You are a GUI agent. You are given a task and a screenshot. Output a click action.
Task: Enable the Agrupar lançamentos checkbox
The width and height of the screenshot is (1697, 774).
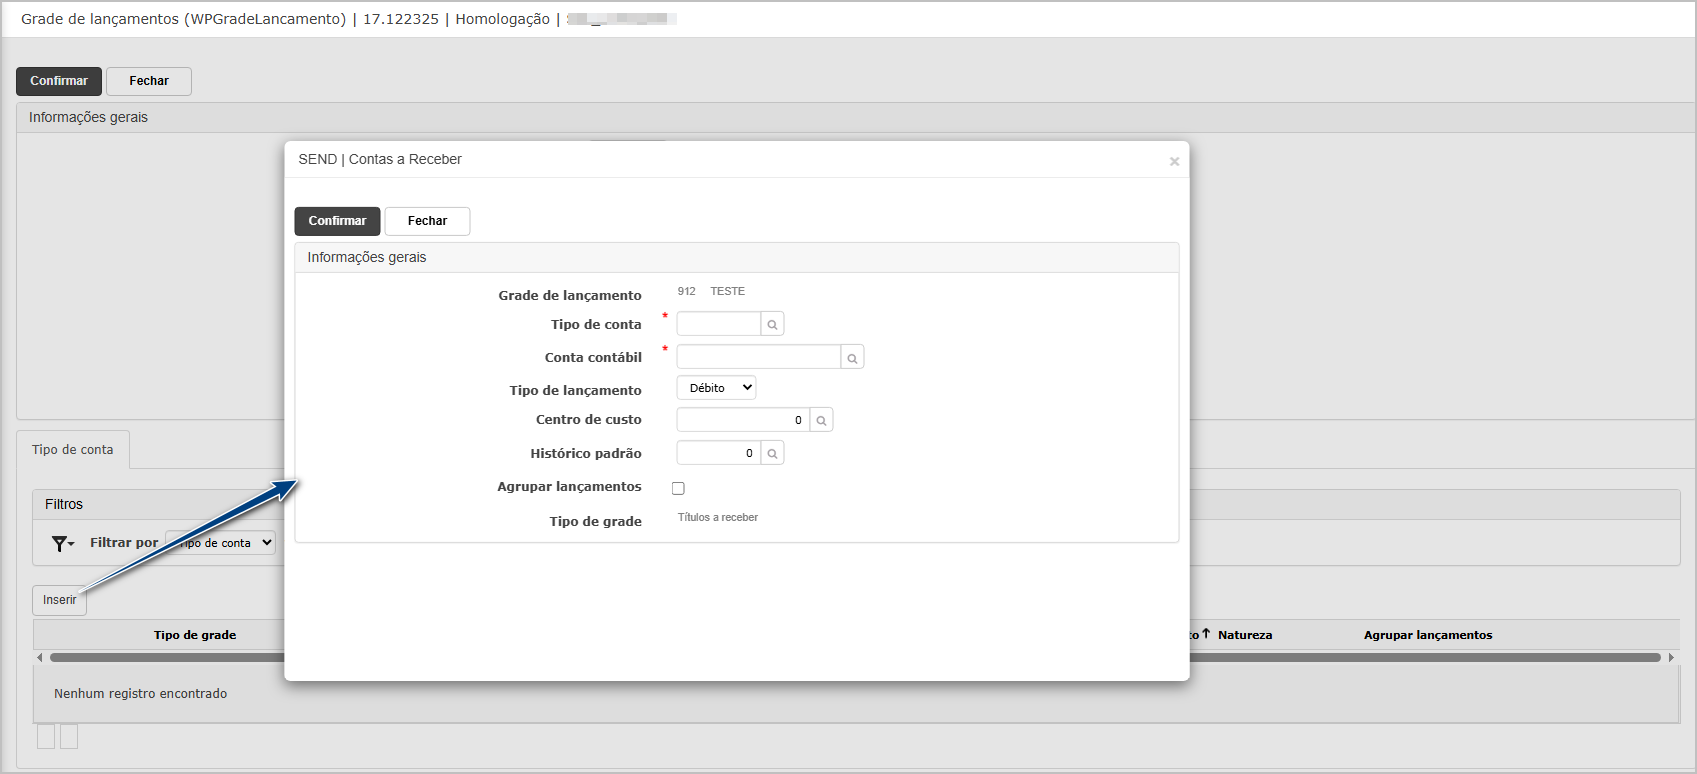(678, 488)
